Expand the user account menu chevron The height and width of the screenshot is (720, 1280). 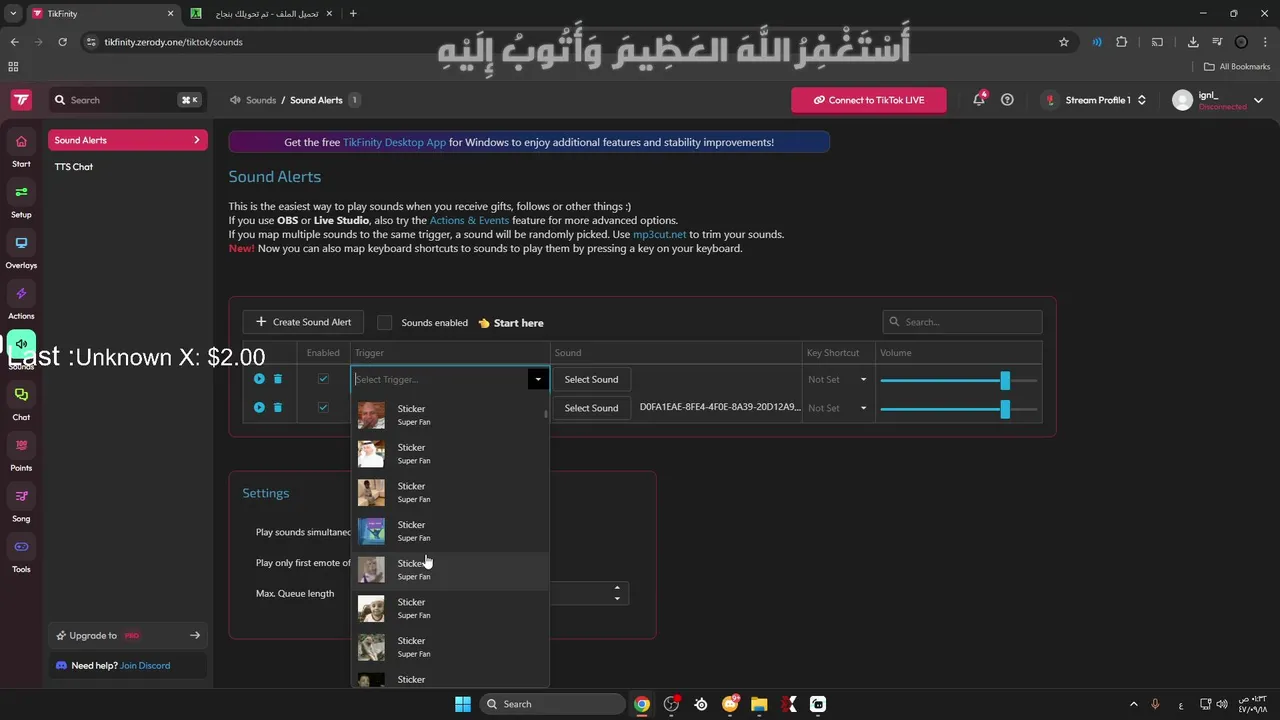[x=1258, y=100]
